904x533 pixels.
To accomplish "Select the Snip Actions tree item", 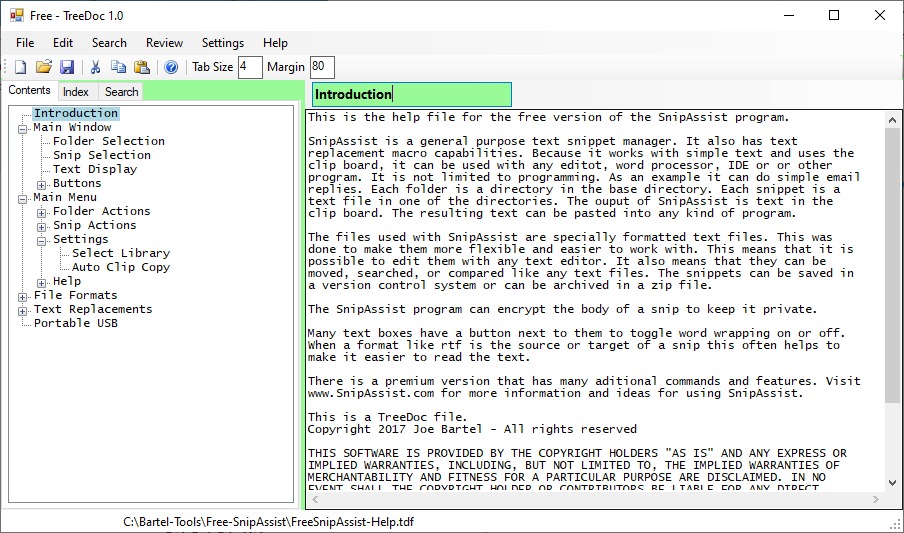I will pos(95,225).
